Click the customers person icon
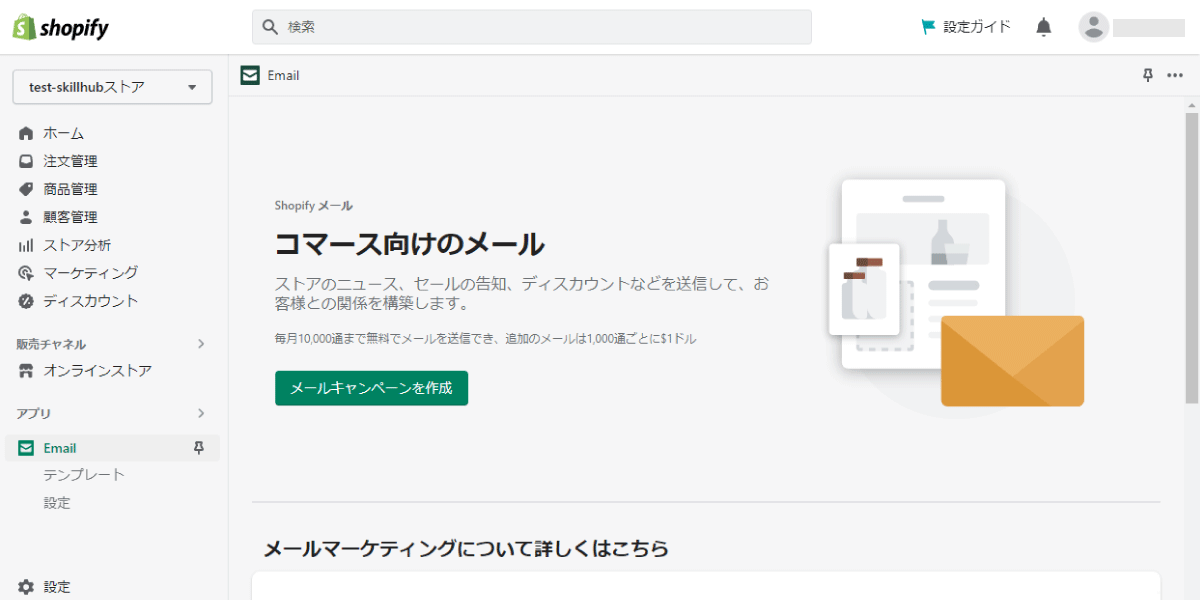This screenshot has width=1200, height=600. pyautogui.click(x=26, y=217)
